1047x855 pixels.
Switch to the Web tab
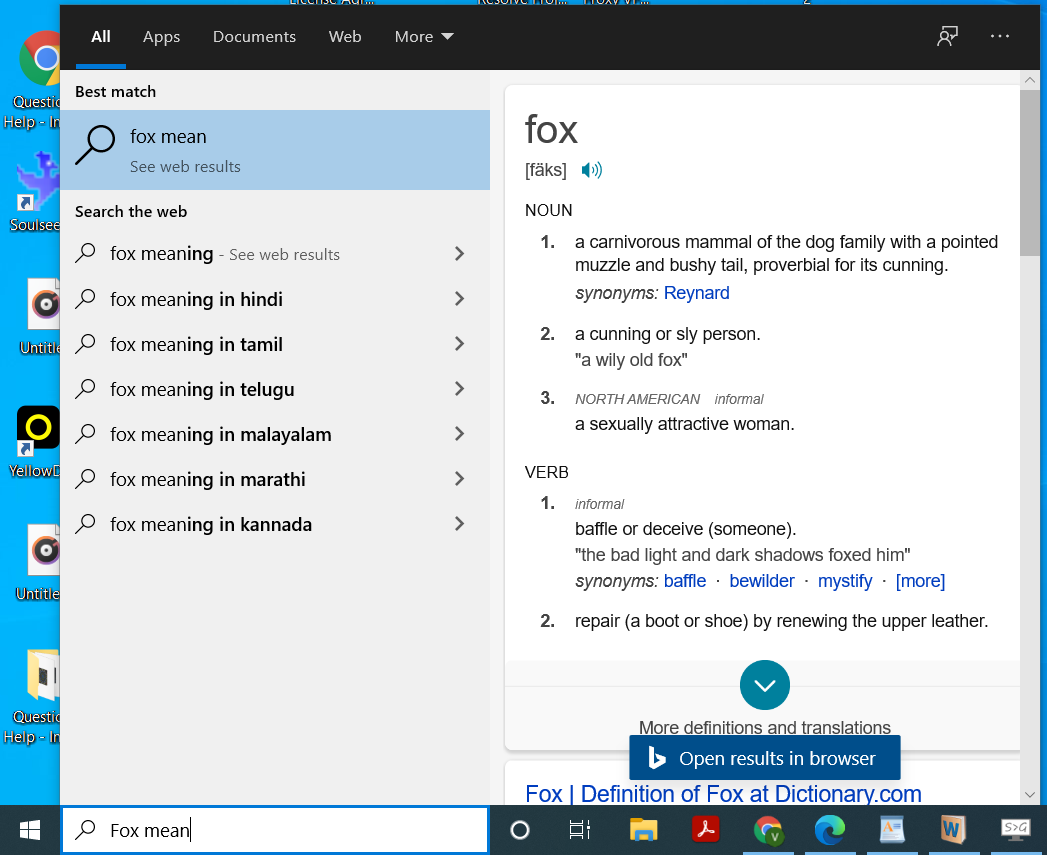point(345,37)
